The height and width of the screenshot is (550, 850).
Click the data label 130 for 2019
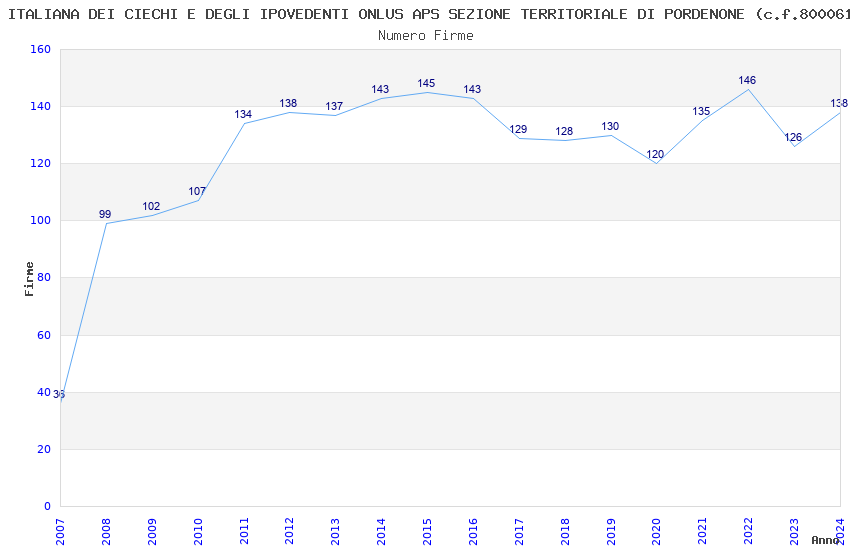(610, 126)
